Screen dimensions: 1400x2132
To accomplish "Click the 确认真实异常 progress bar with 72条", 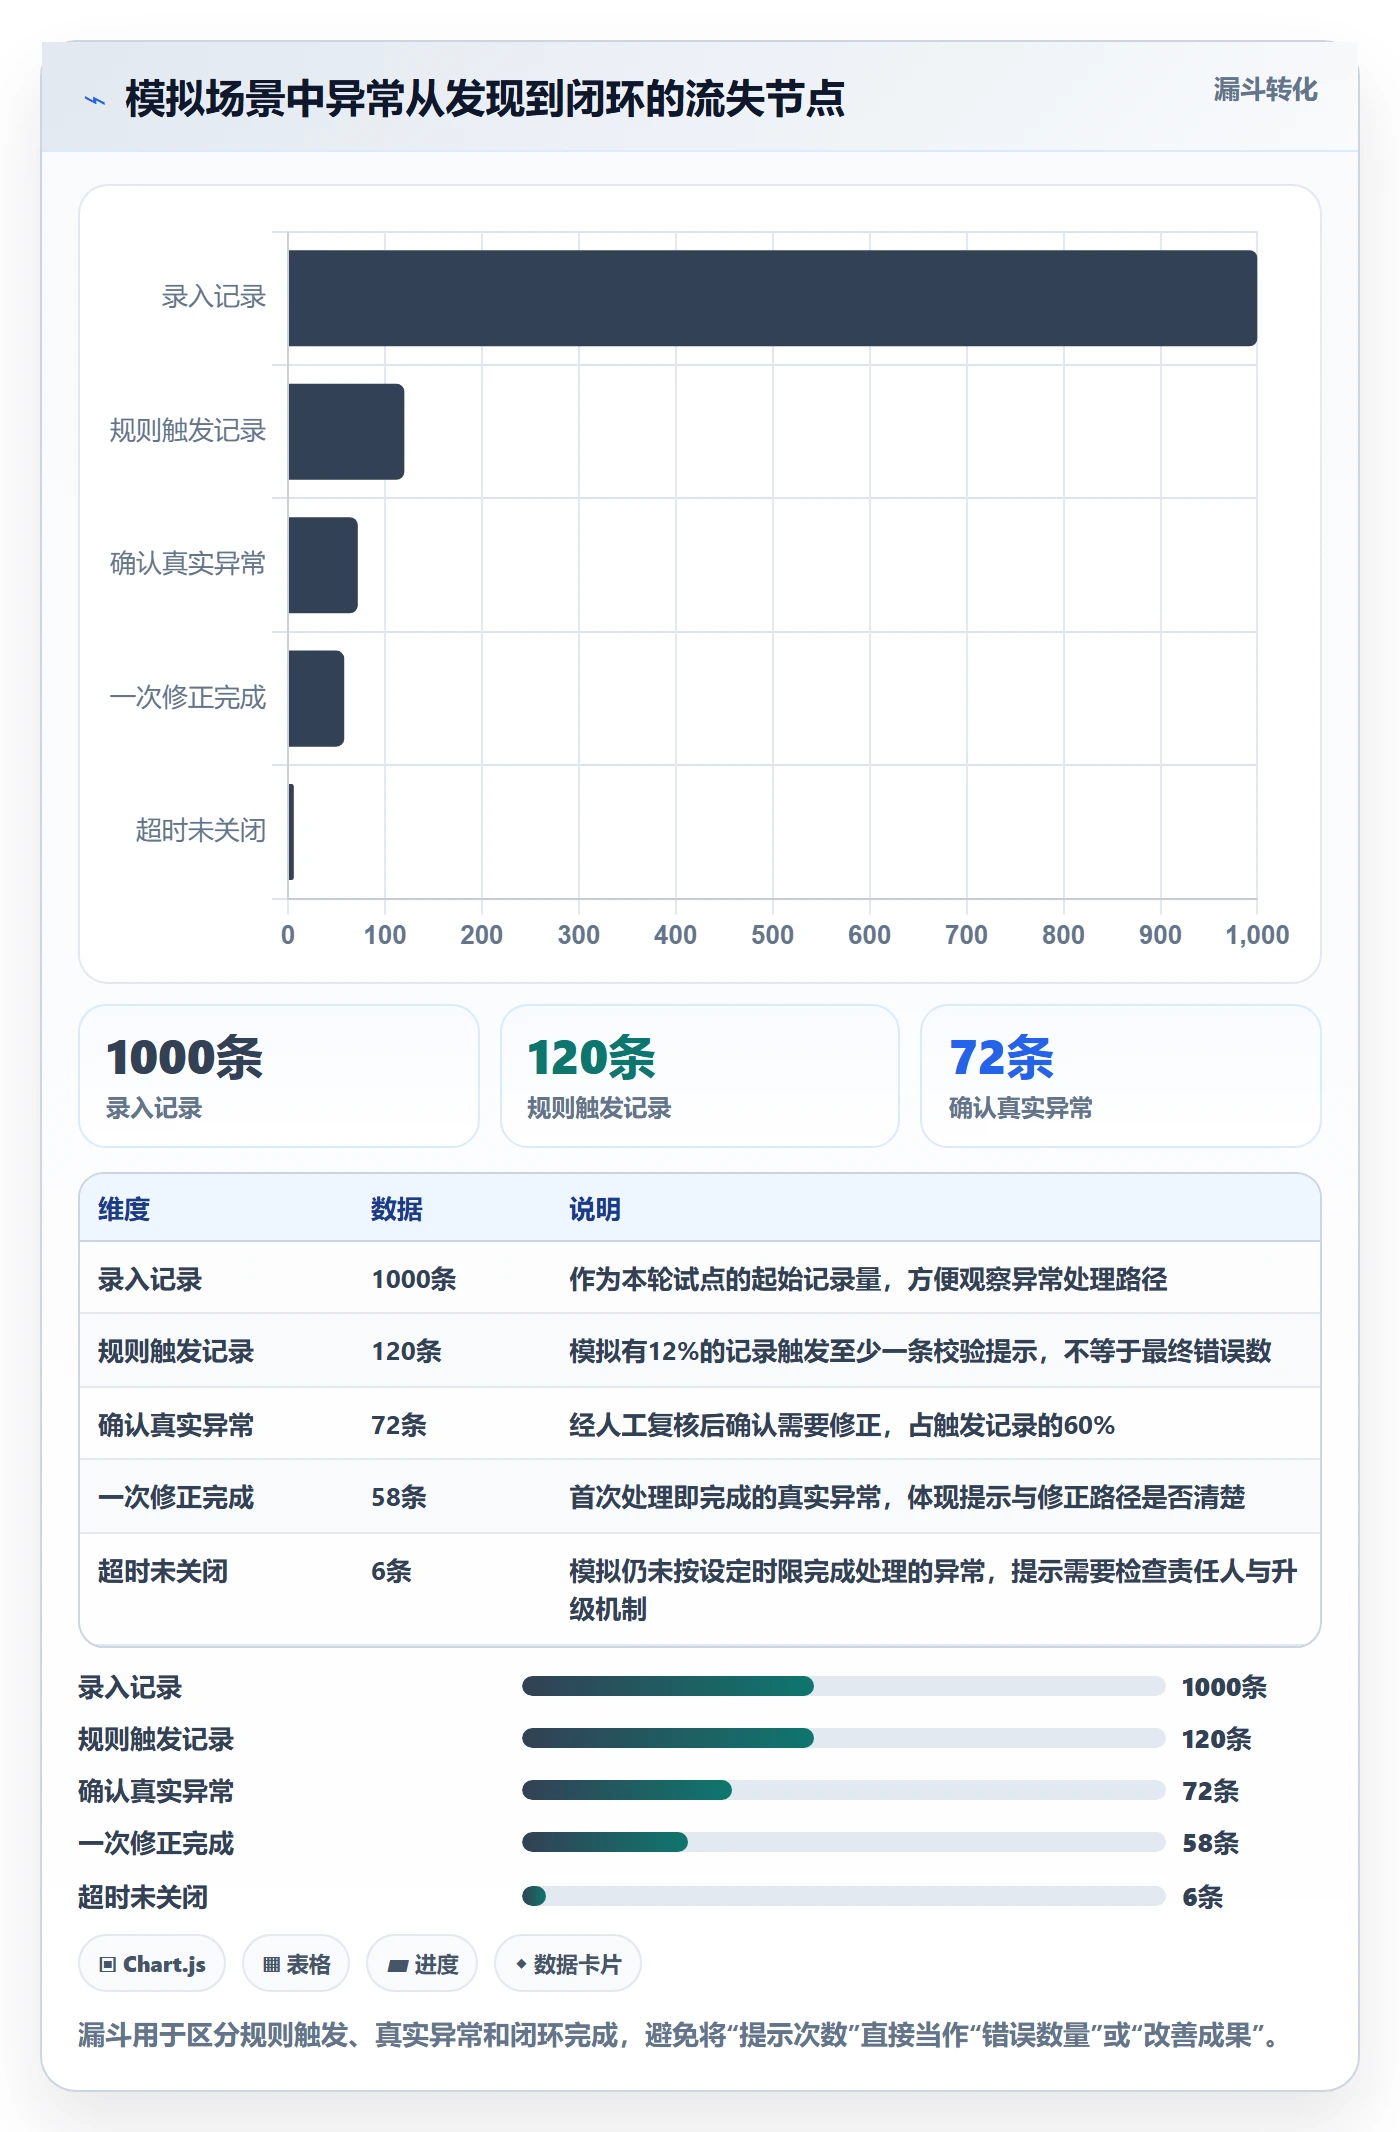I will 843,1791.
